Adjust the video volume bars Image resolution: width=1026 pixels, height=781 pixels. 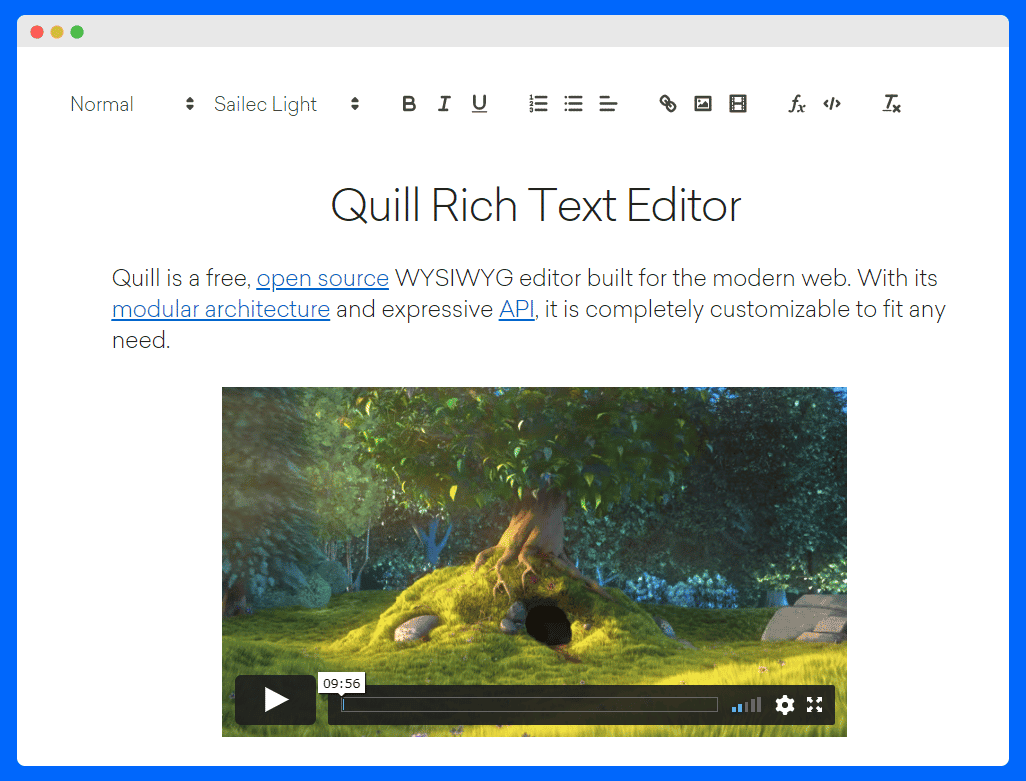tap(747, 705)
